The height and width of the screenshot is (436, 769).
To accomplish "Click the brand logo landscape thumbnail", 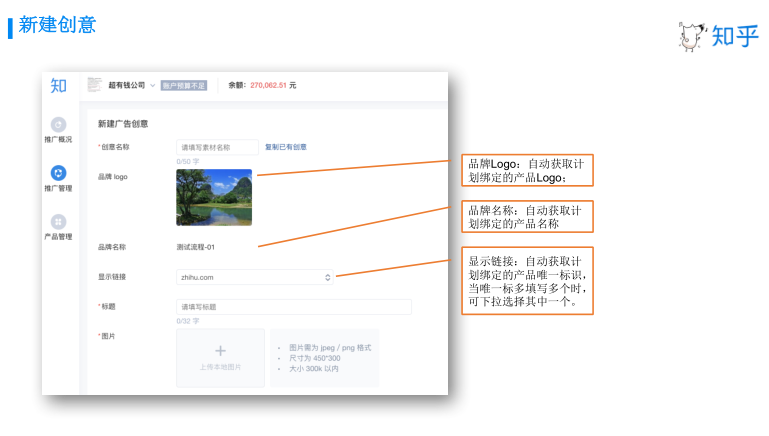I will [x=214, y=197].
